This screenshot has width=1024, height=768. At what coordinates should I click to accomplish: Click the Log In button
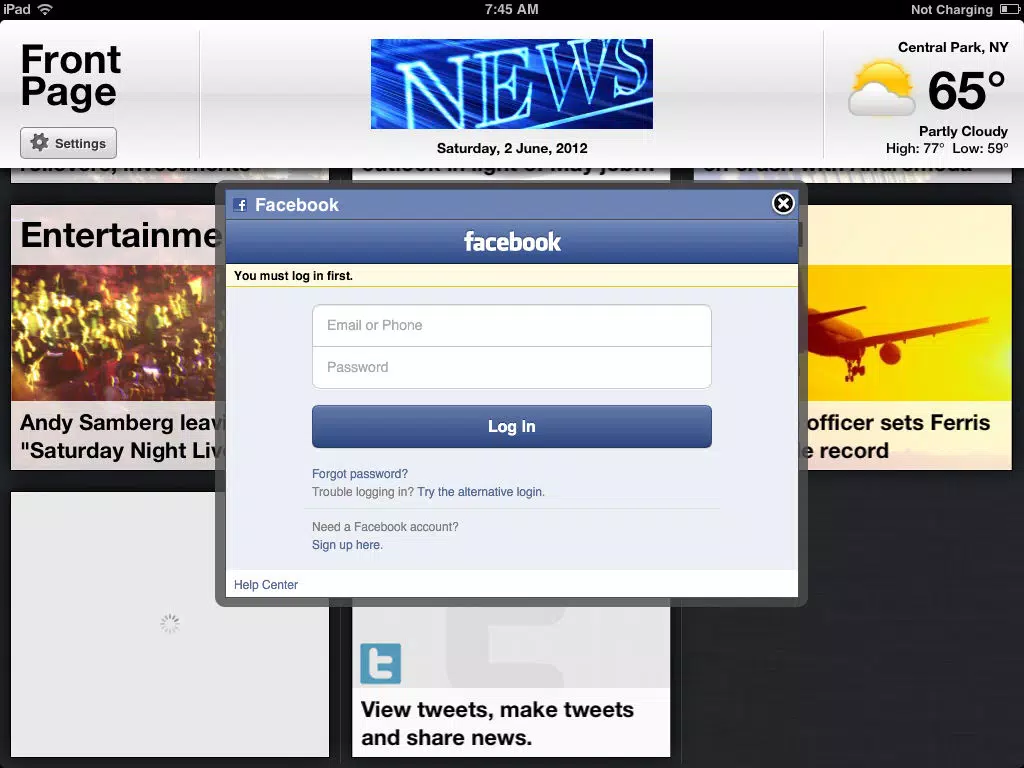coord(512,426)
